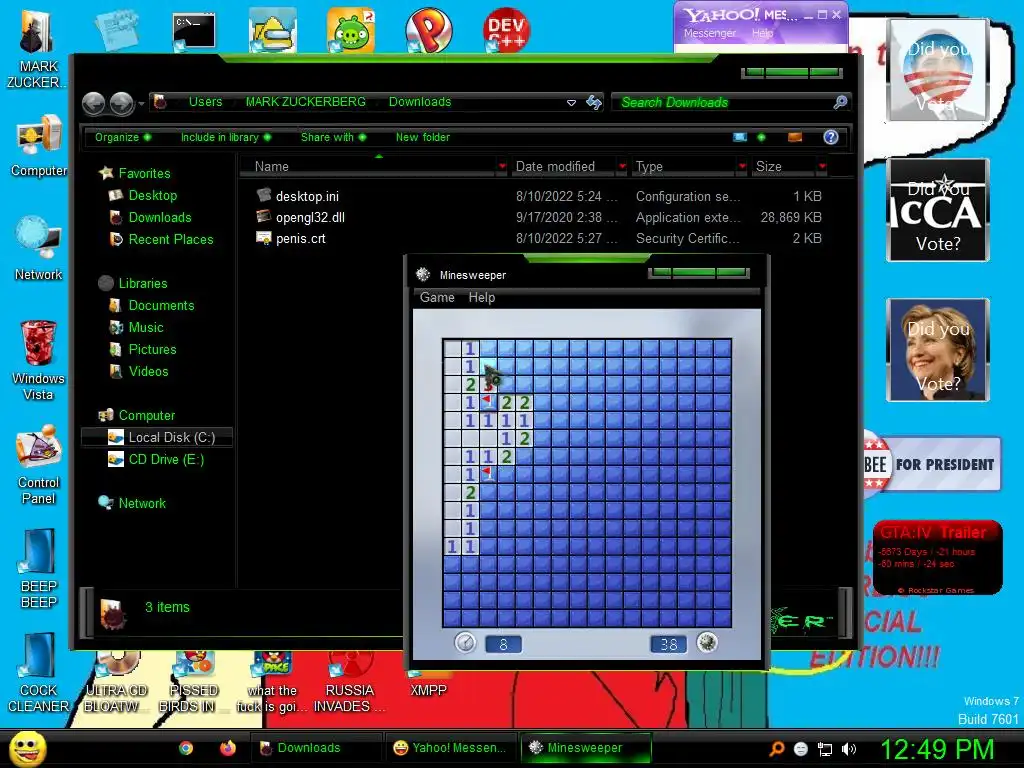
Task: Click the Minesweeper smiley mine icon at bottom
Action: coord(707,643)
